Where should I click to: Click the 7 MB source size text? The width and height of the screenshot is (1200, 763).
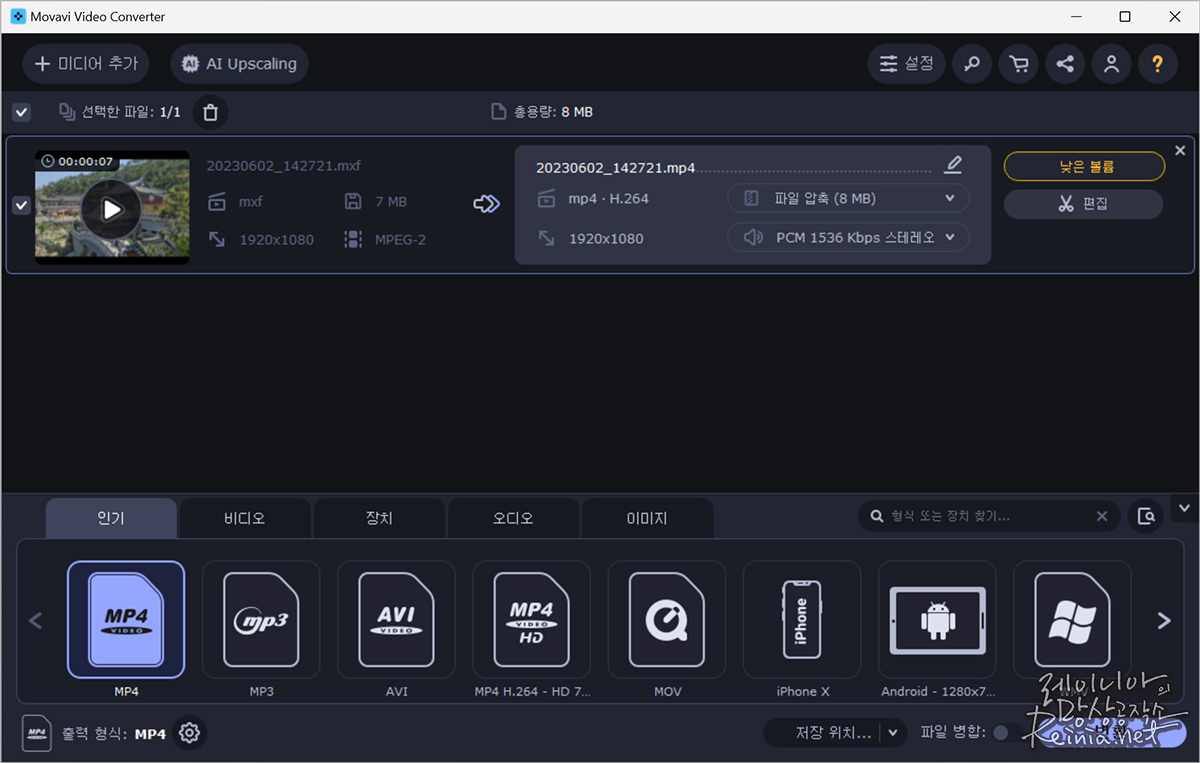tap(391, 202)
